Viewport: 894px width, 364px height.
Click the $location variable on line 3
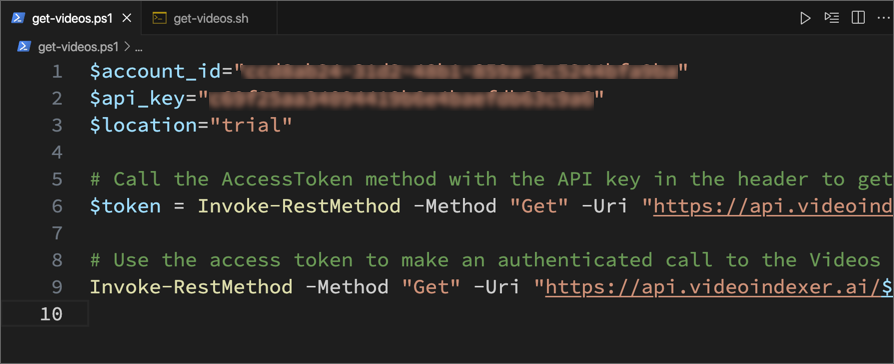pos(143,125)
